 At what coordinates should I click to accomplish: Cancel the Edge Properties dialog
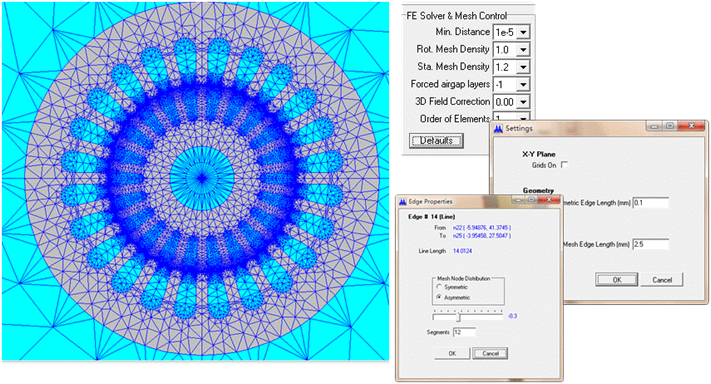(490, 353)
